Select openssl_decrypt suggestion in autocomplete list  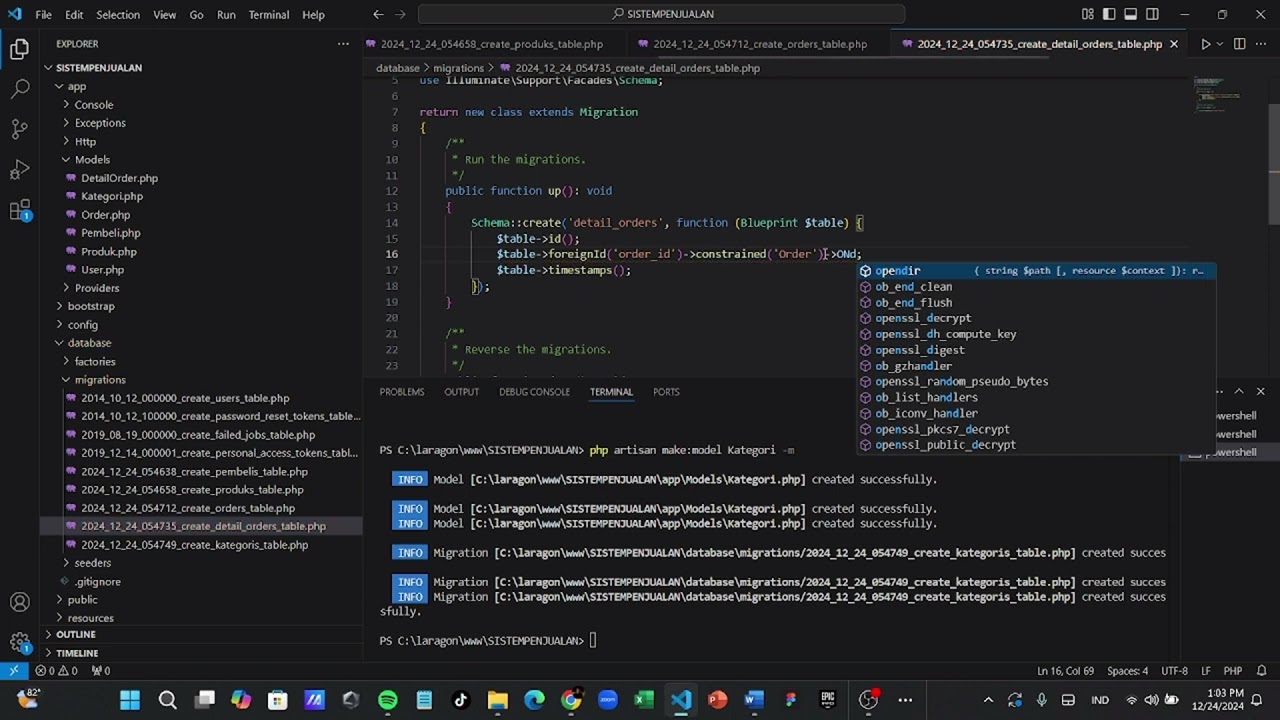click(1037, 318)
